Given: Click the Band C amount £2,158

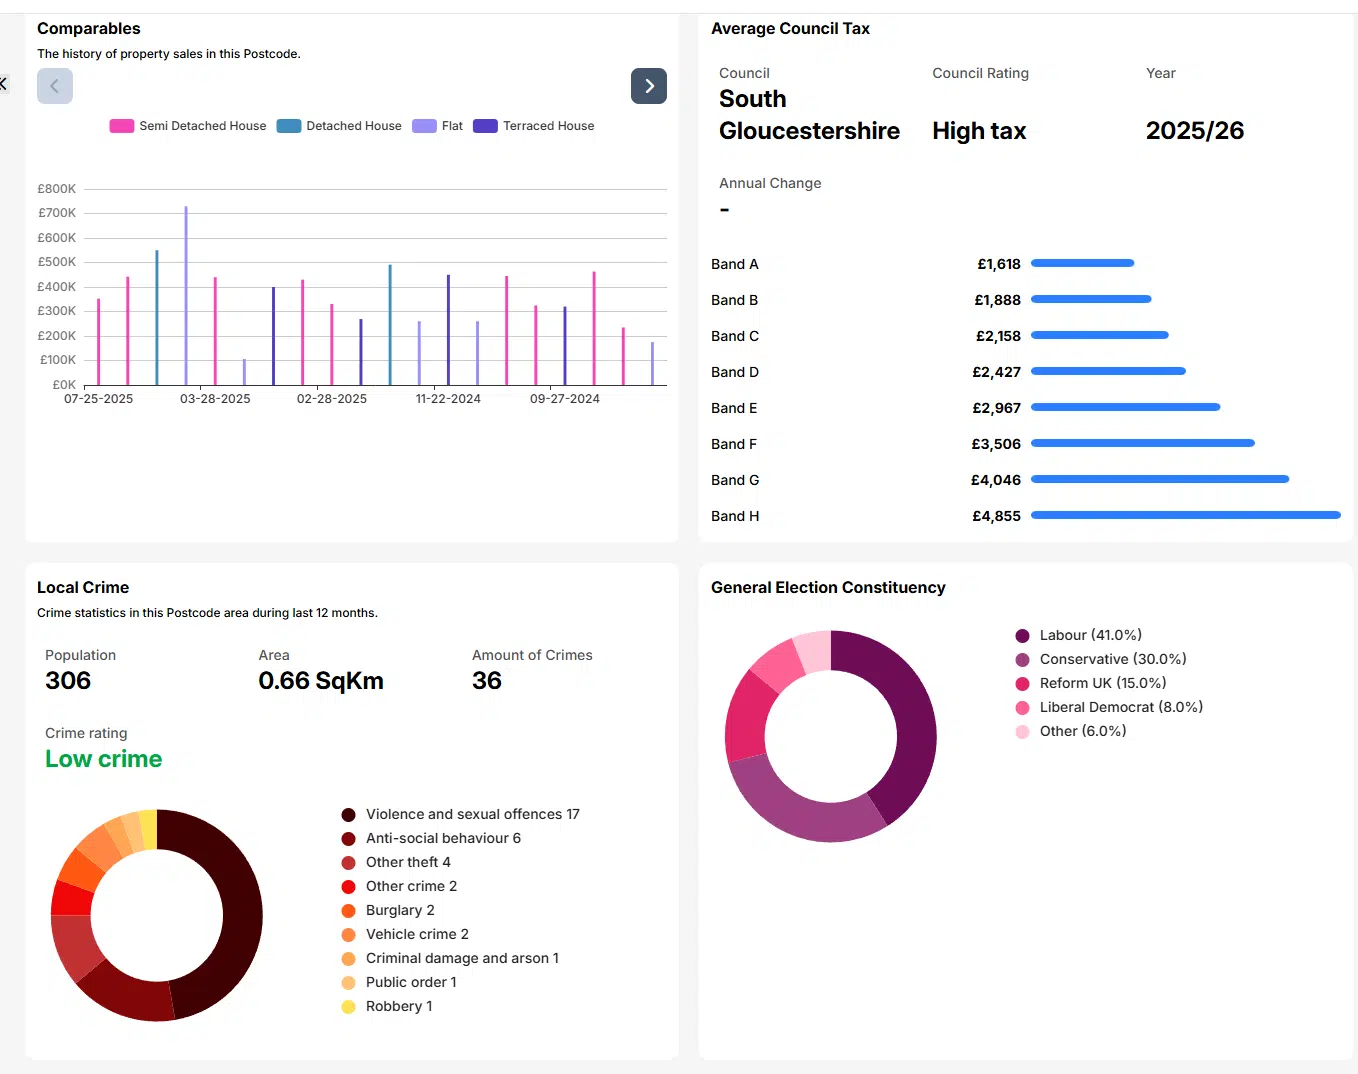Looking at the screenshot, I should [x=998, y=336].
